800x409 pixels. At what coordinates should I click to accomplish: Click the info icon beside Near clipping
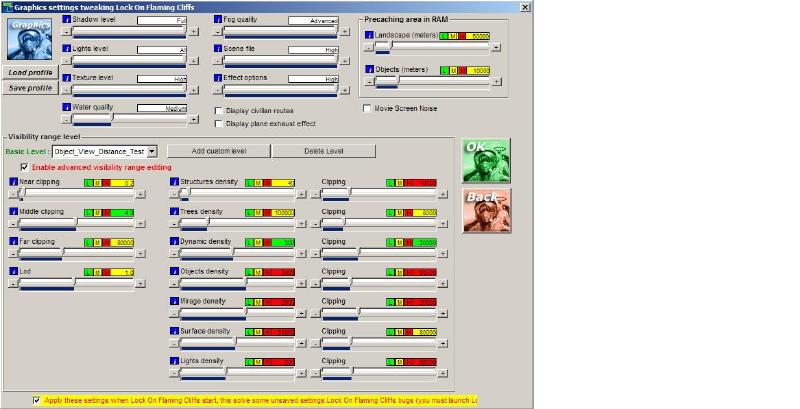pyautogui.click(x=14, y=182)
